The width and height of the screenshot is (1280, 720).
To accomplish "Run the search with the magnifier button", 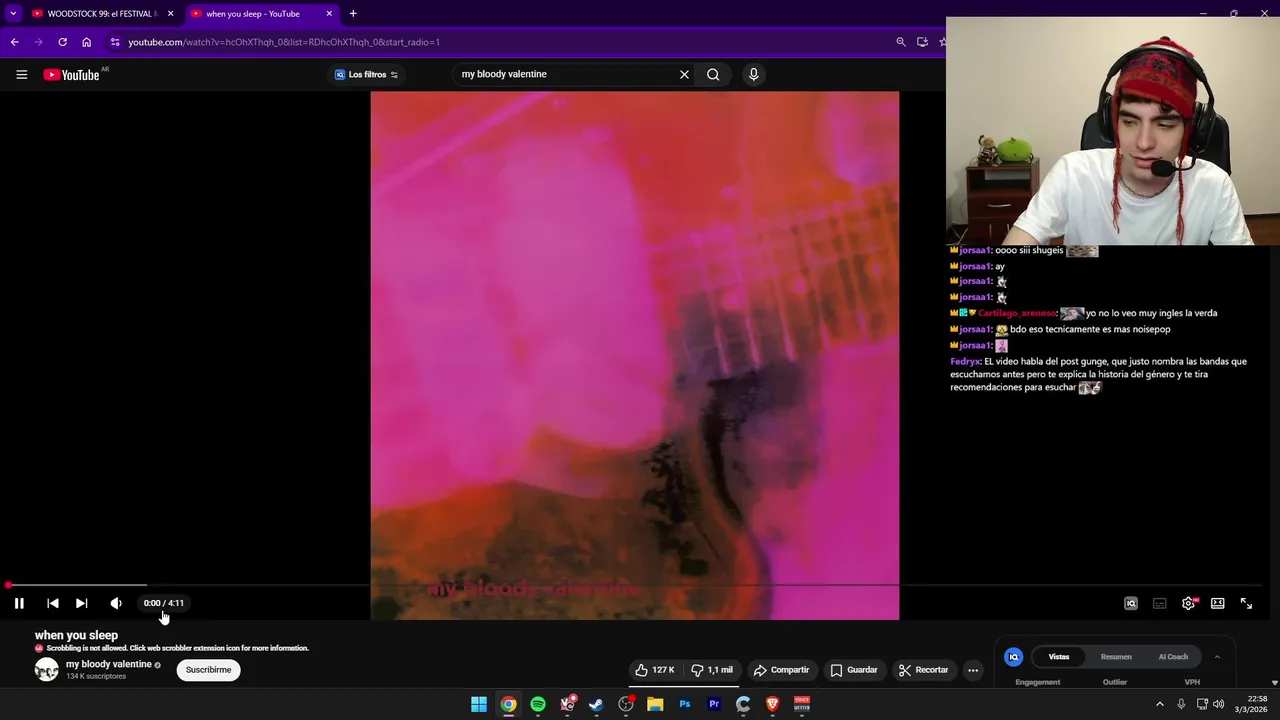I will coord(713,74).
